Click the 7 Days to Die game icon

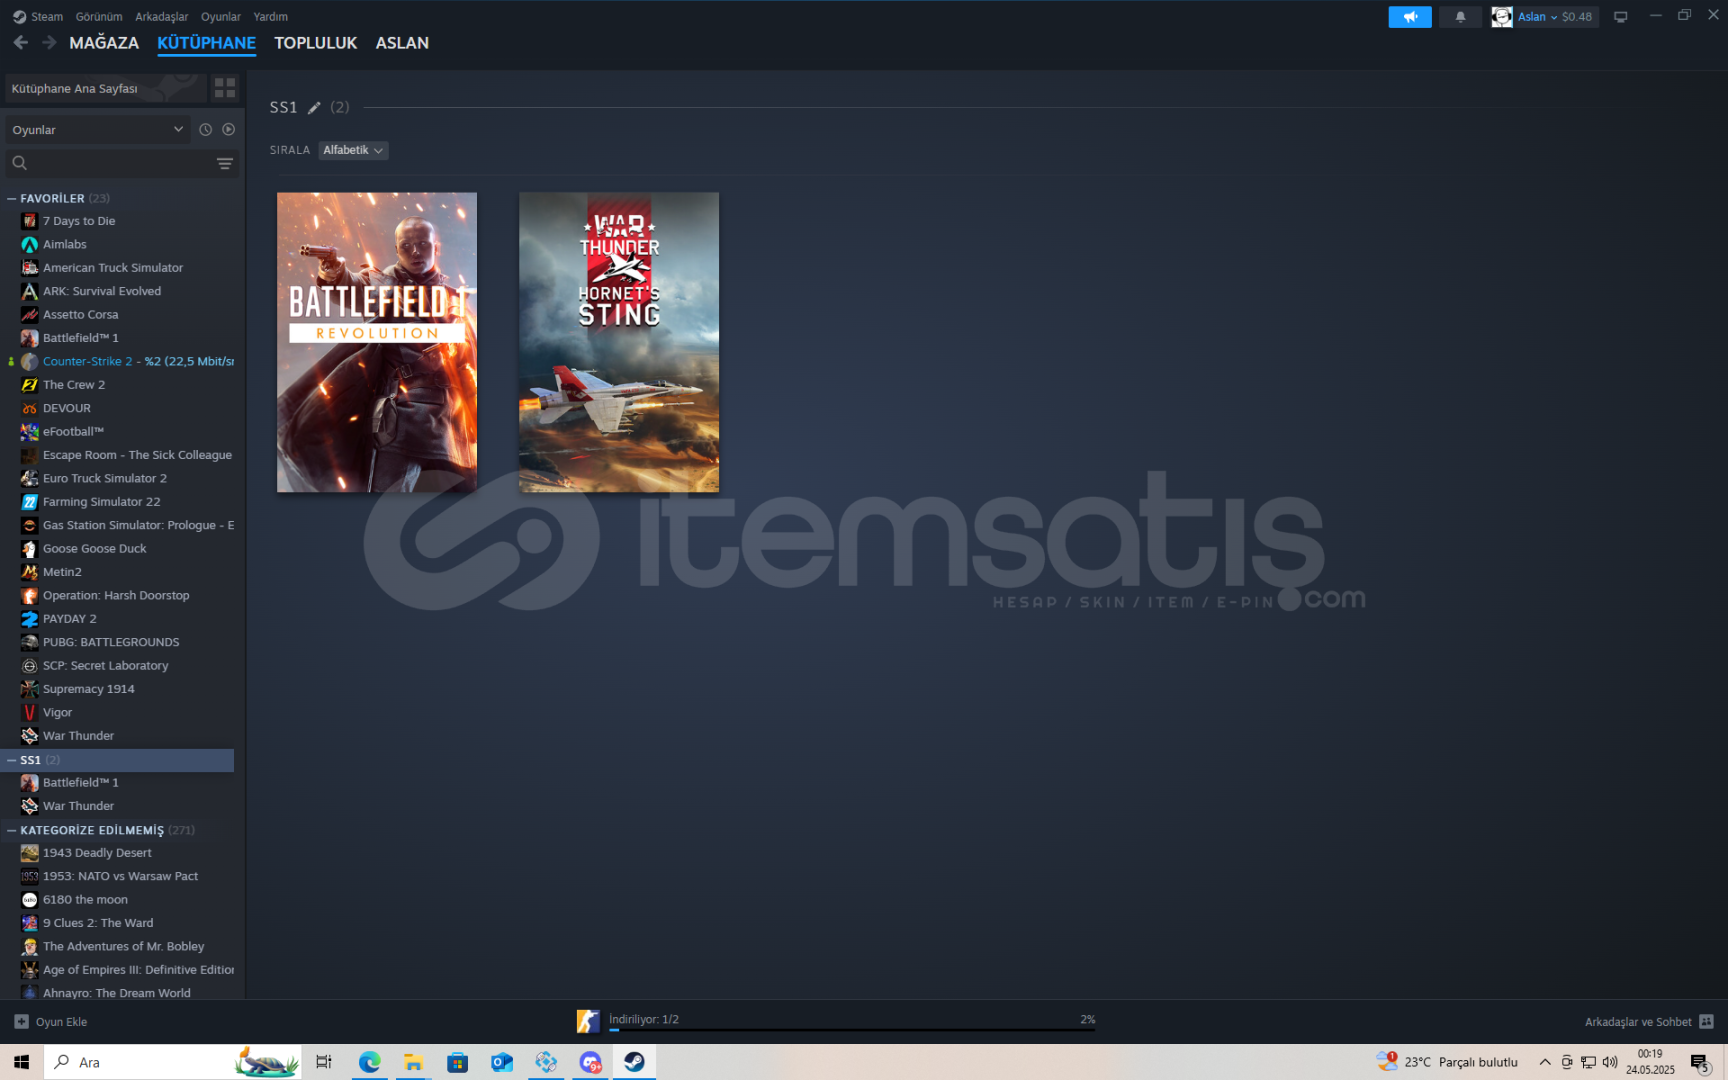[x=30, y=221]
